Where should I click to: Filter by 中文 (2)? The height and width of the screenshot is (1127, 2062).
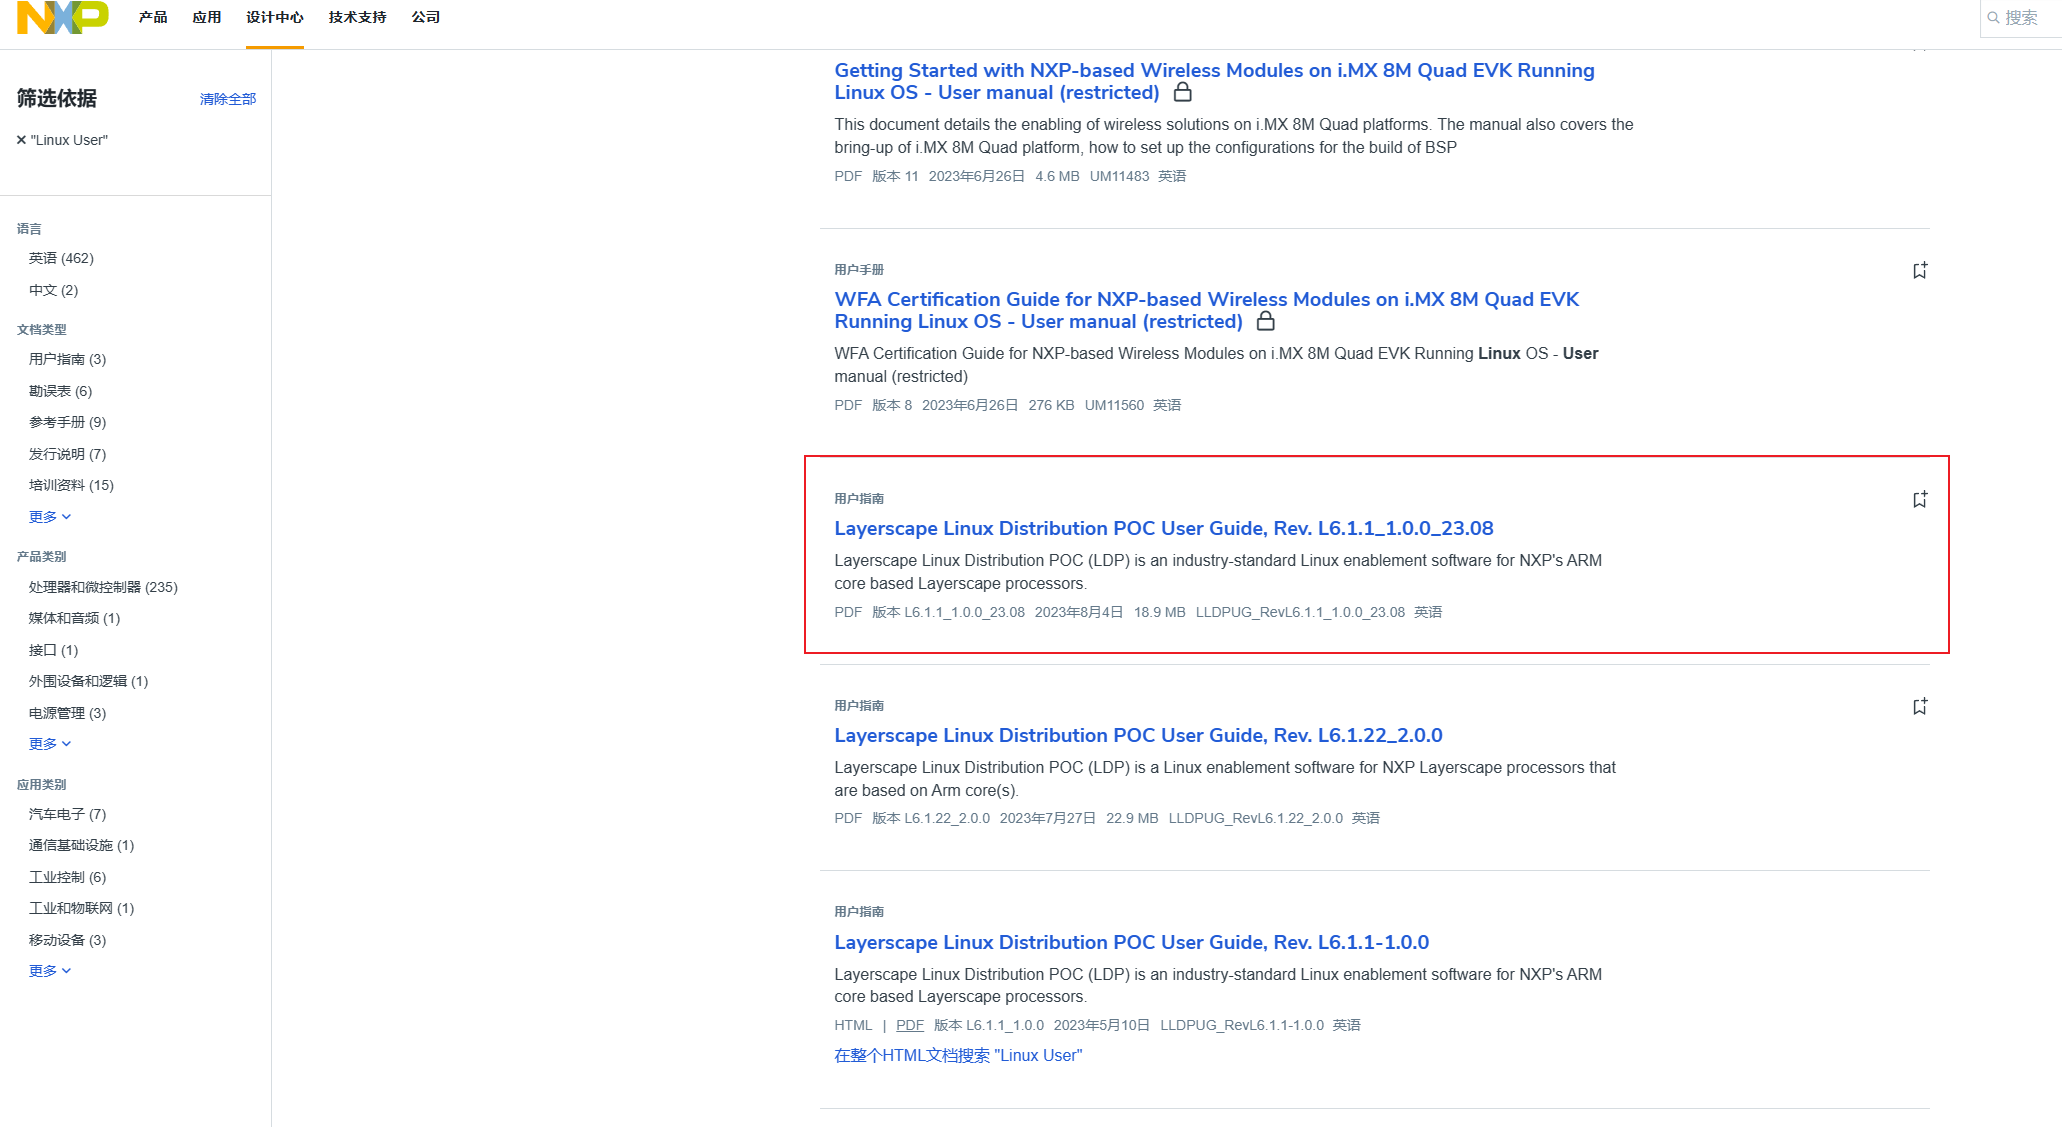(53, 290)
